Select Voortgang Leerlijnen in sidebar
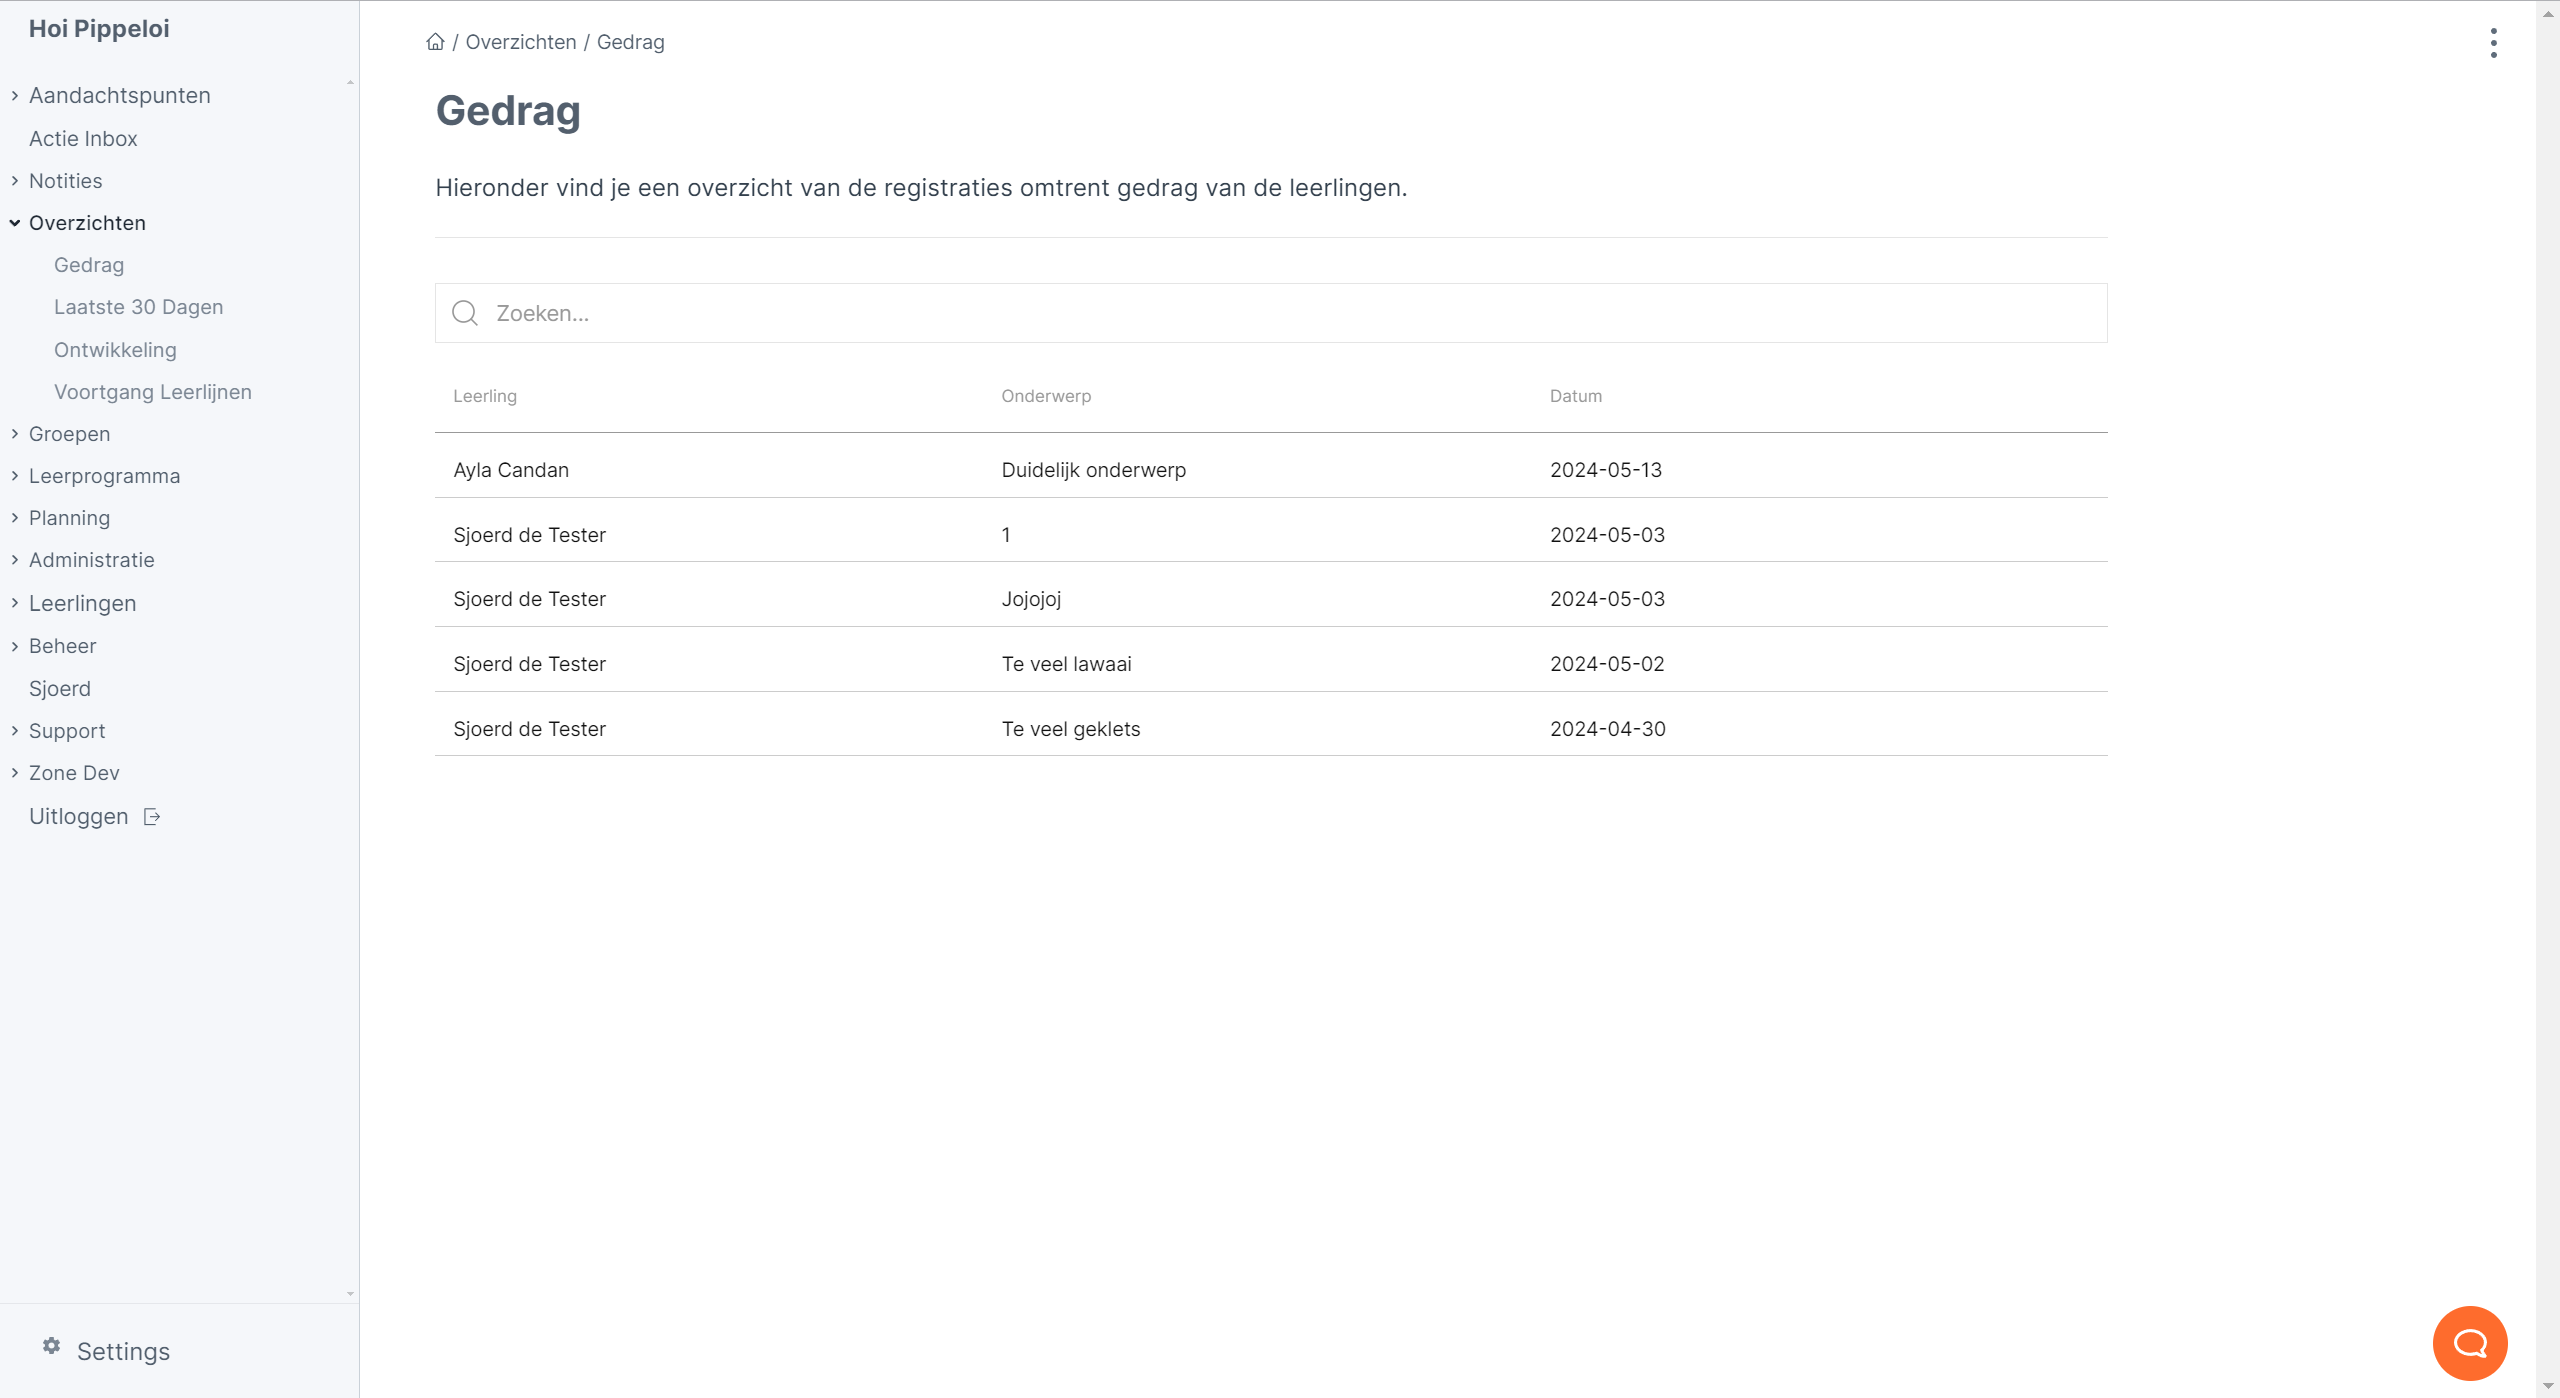This screenshot has height=1398, width=2560. click(x=152, y=392)
